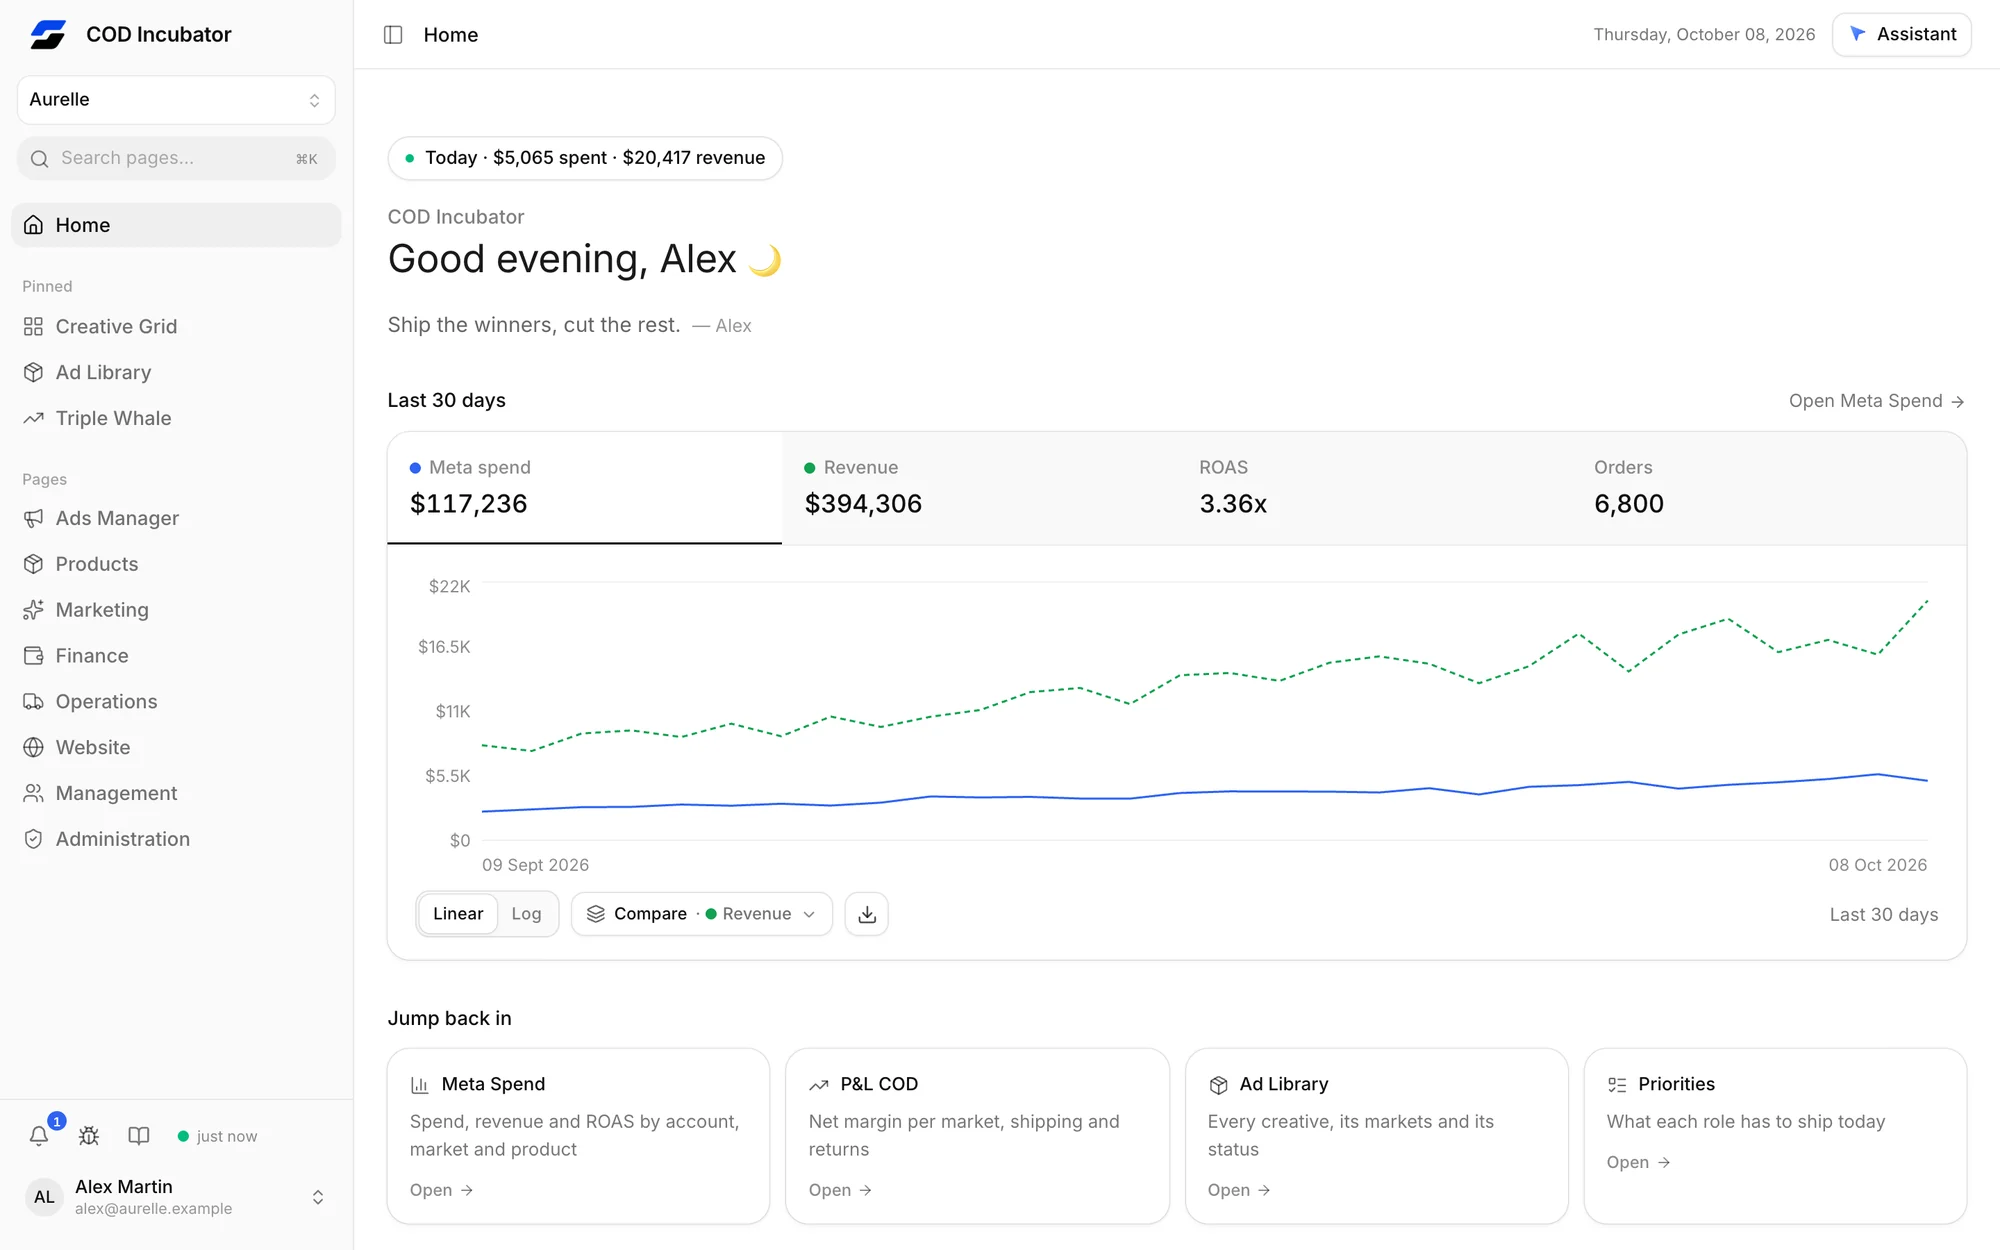This screenshot has width=2000, height=1250.
Task: Click the Website globe icon
Action: [33, 748]
